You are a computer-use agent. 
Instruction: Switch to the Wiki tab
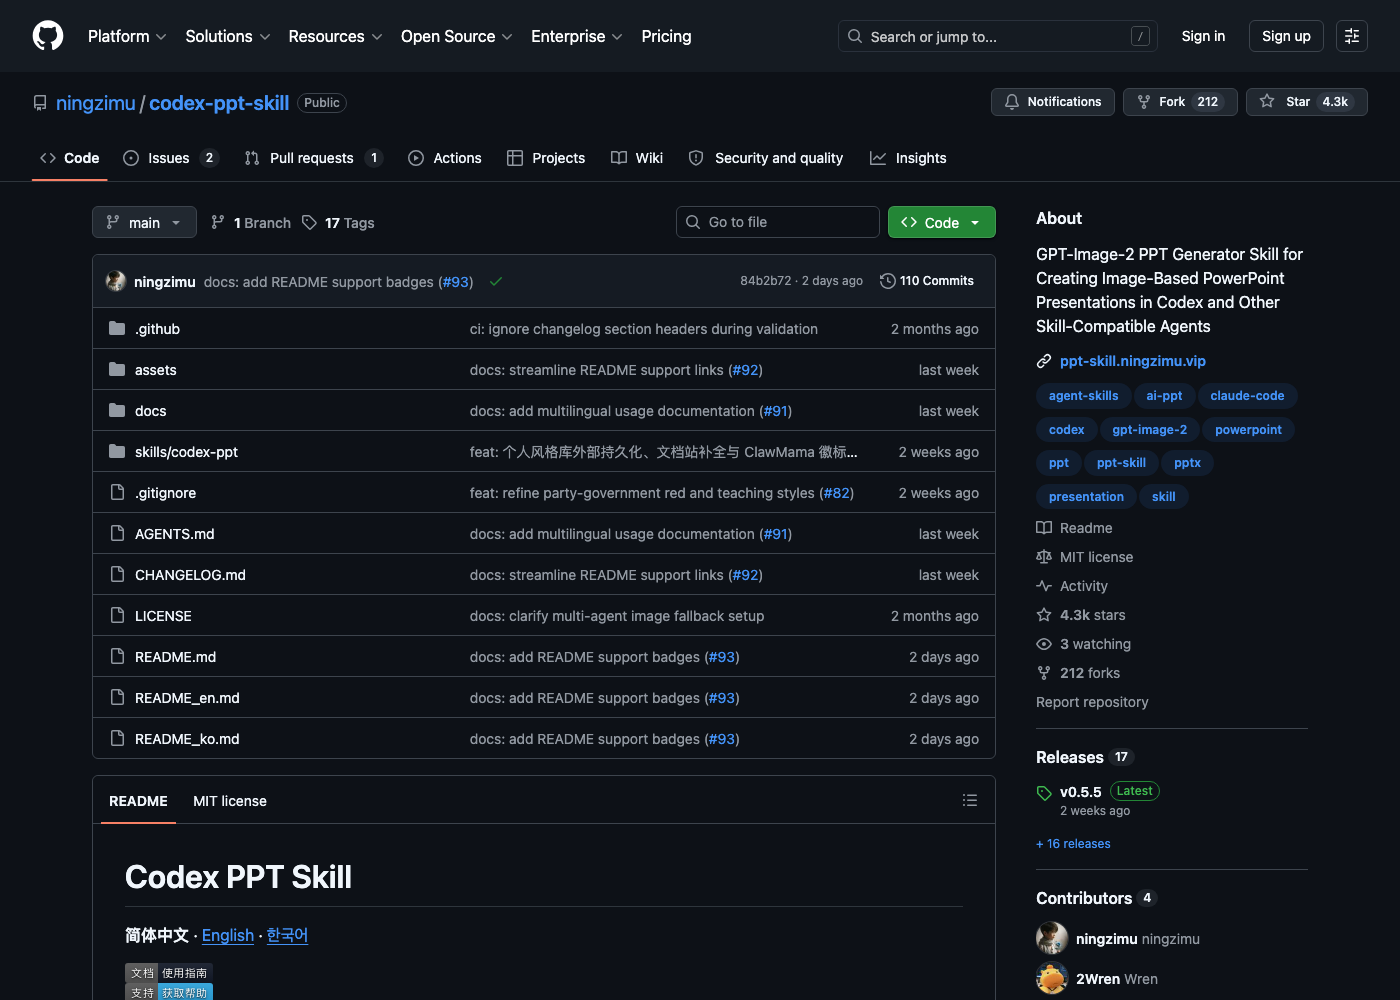tap(637, 158)
